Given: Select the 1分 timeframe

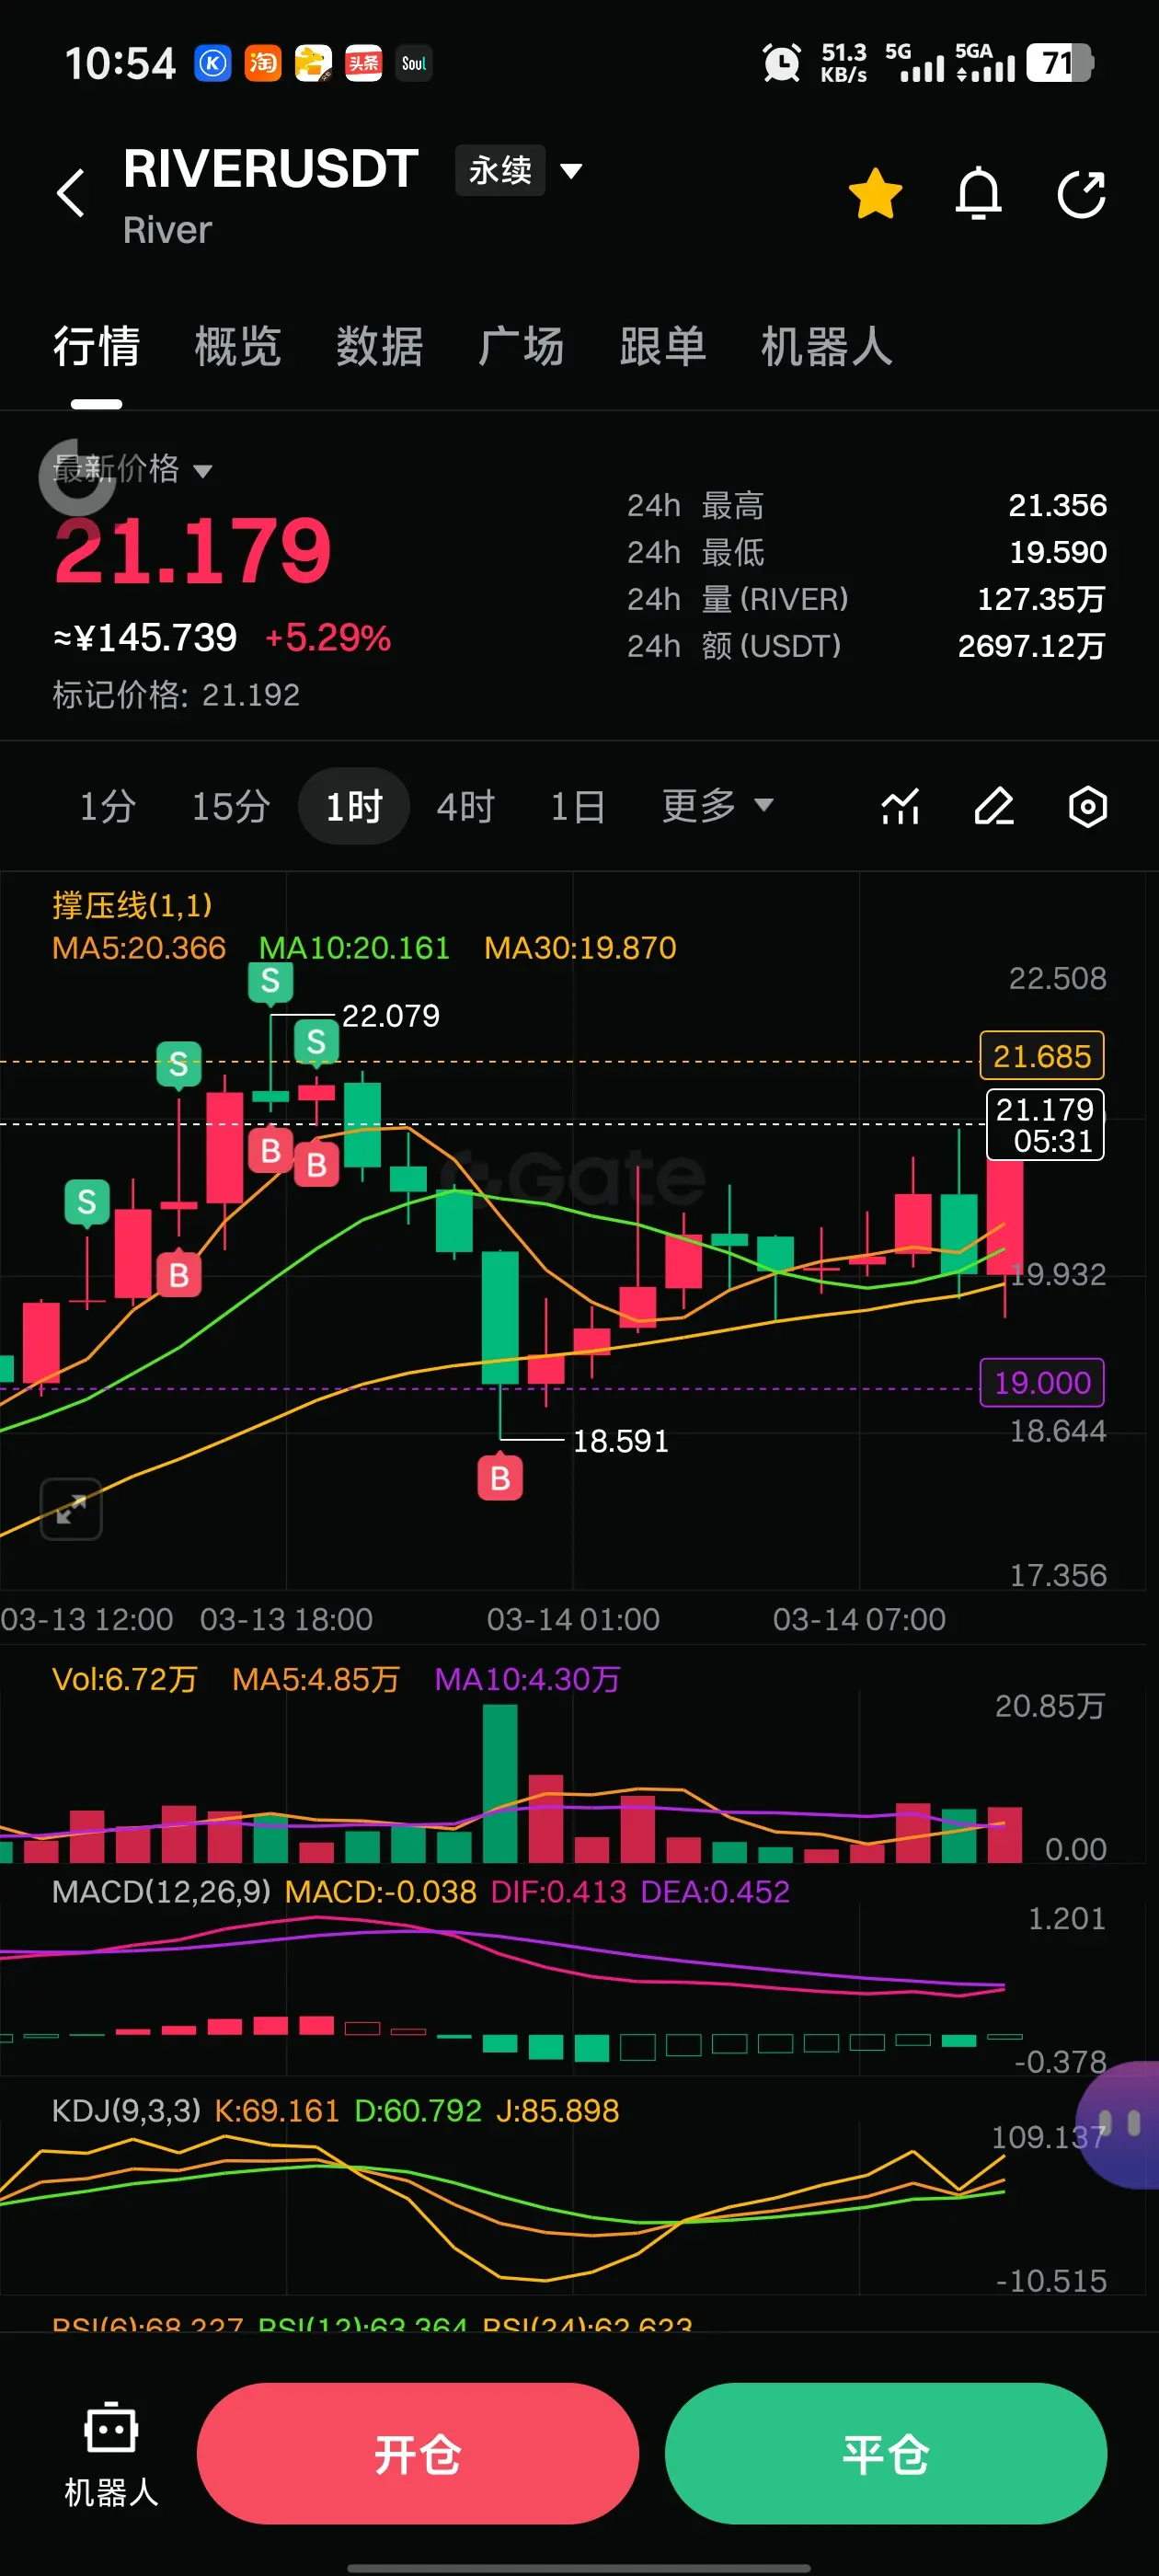Looking at the screenshot, I should coord(108,806).
